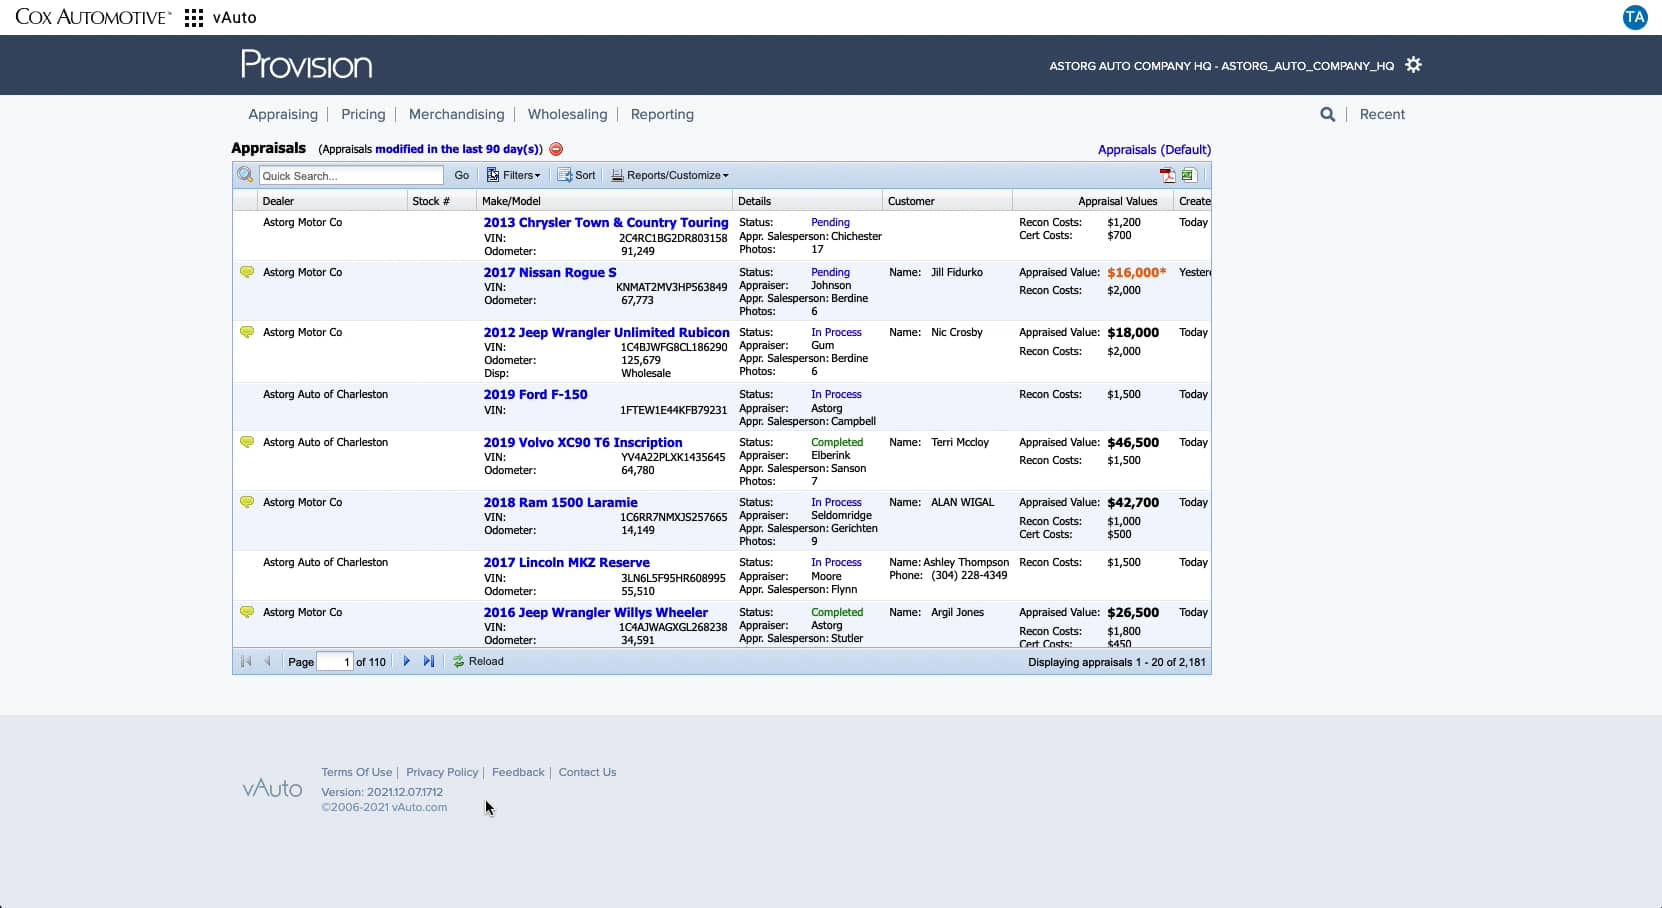The width and height of the screenshot is (1662, 908).
Task: Open the Privacy Policy link
Action: point(442,772)
